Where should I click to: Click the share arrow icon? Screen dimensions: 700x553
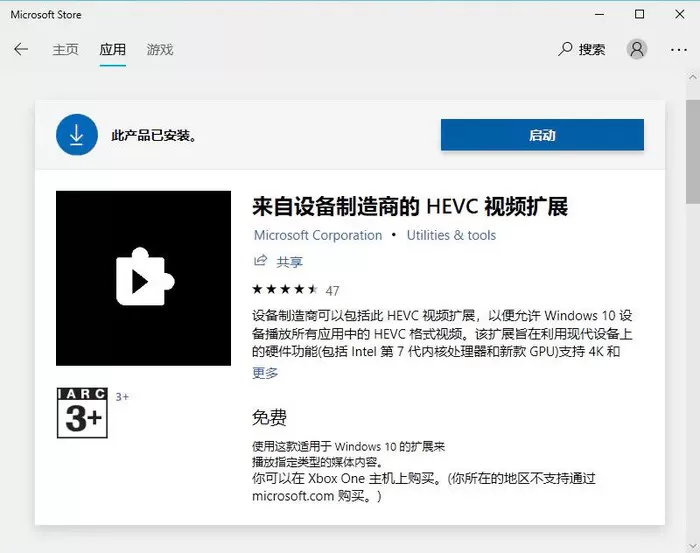(x=260, y=260)
